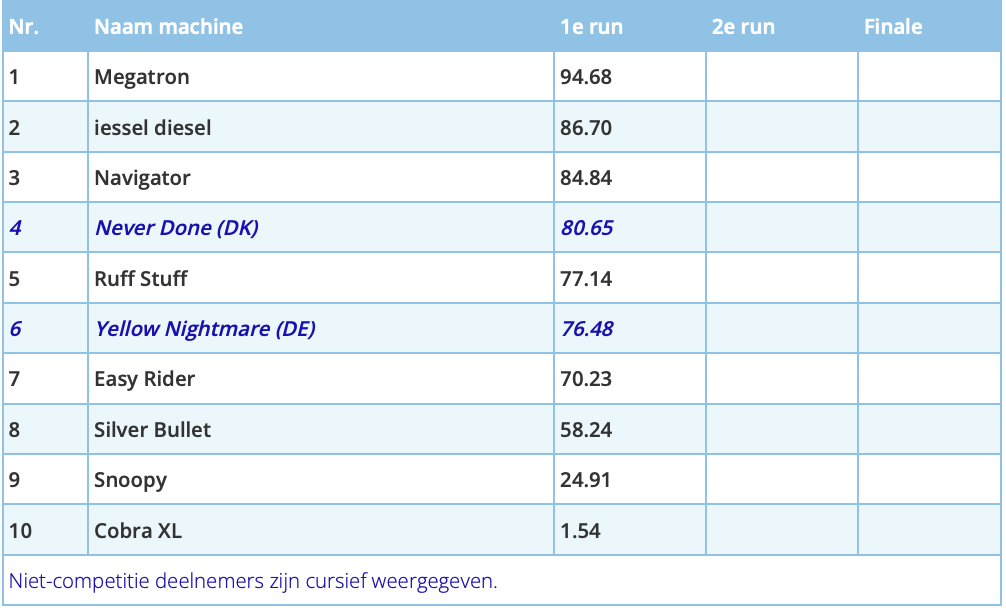Click the italic 76.48 score
The width and height of the screenshot is (1006, 608).
point(587,329)
